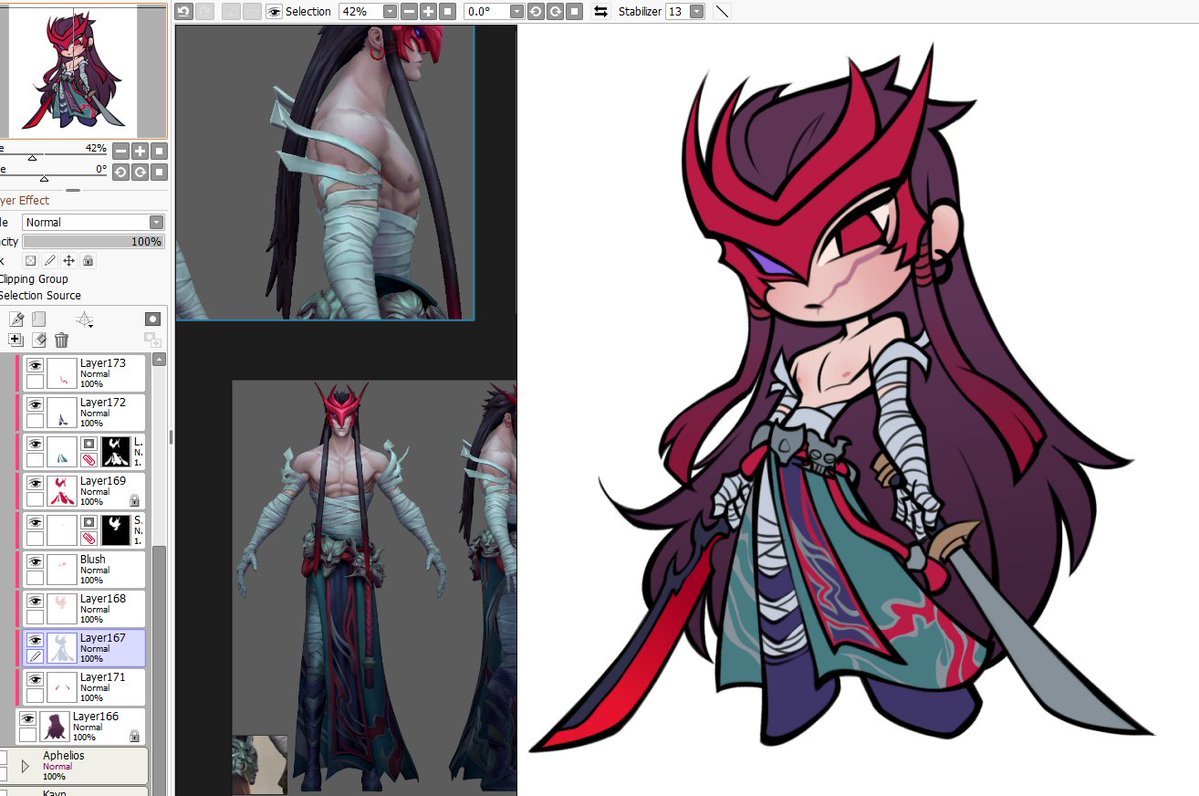Zoom in with the toolbar plus button
1199x796 pixels.
[428, 11]
